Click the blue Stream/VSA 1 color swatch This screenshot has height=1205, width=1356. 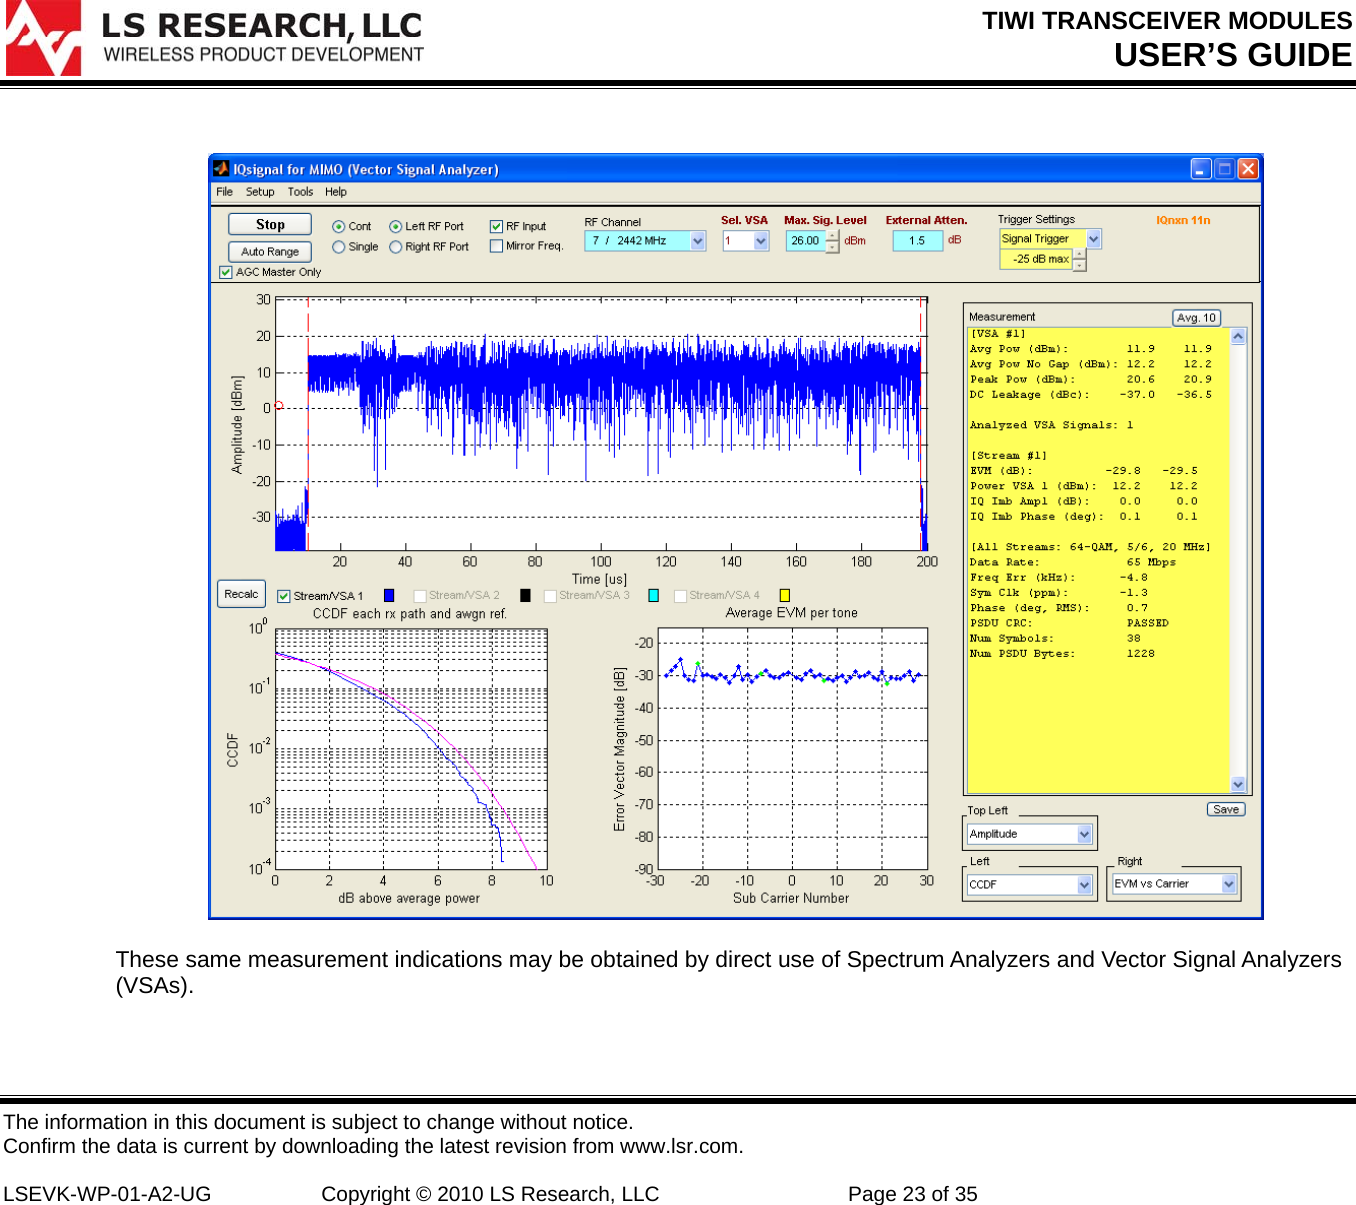point(389,596)
